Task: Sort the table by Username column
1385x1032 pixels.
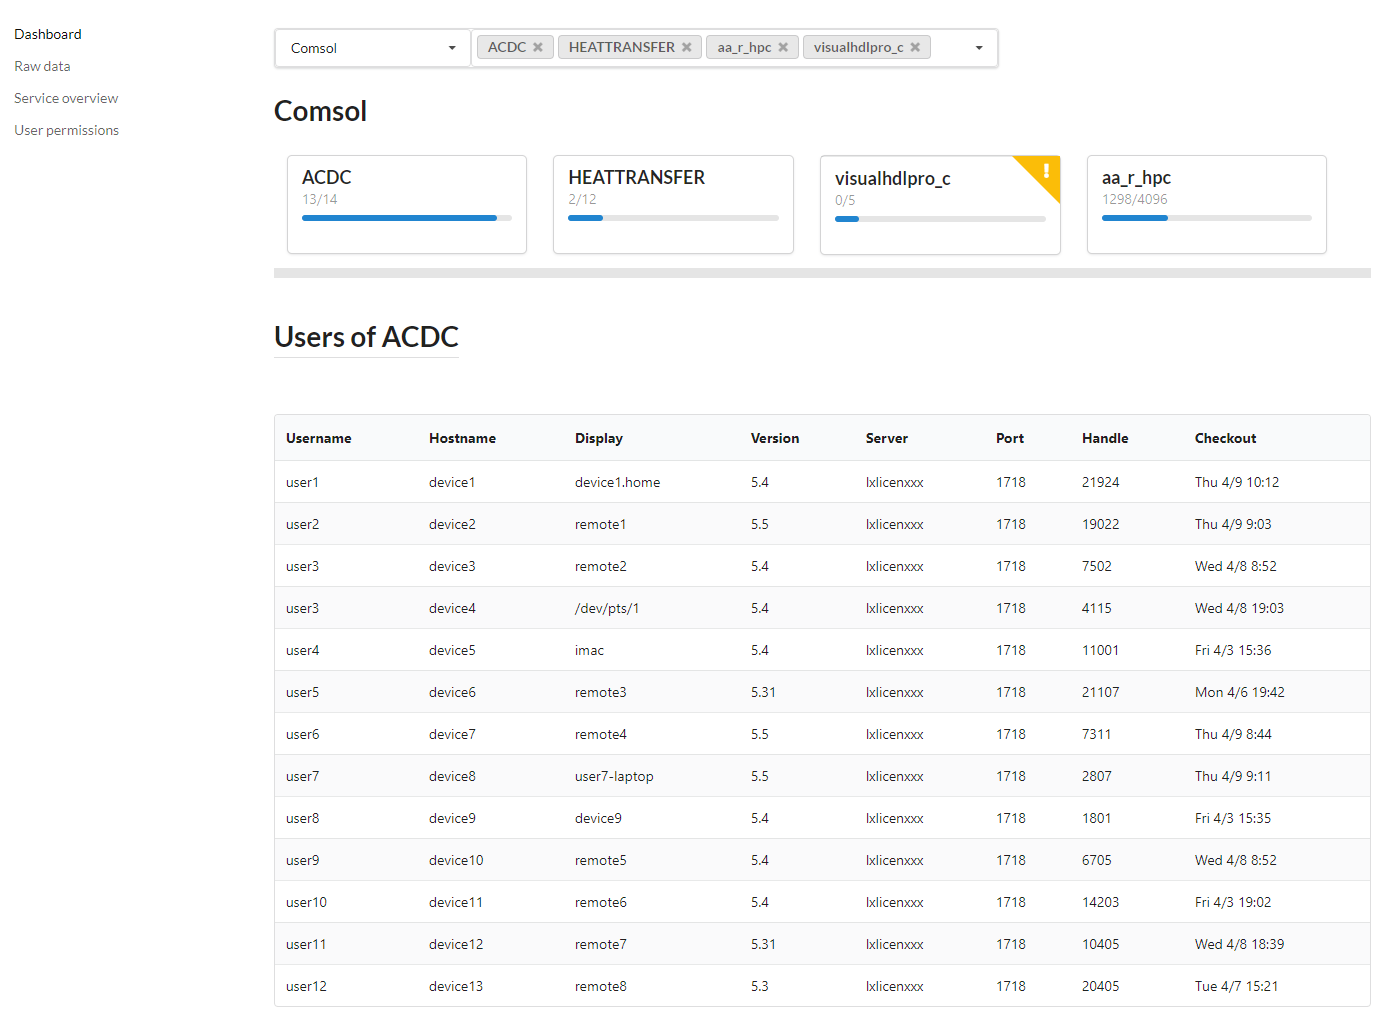Action: [x=318, y=438]
